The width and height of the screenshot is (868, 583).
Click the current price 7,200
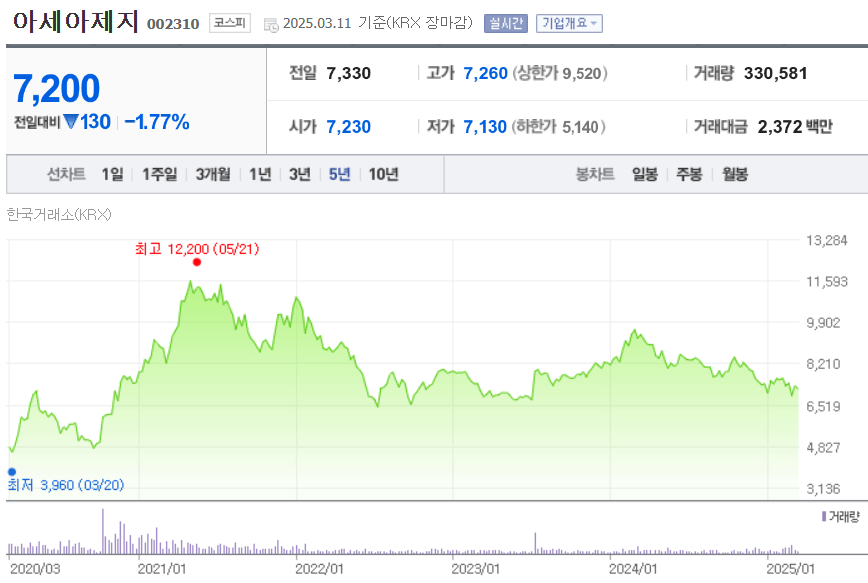pos(56,89)
